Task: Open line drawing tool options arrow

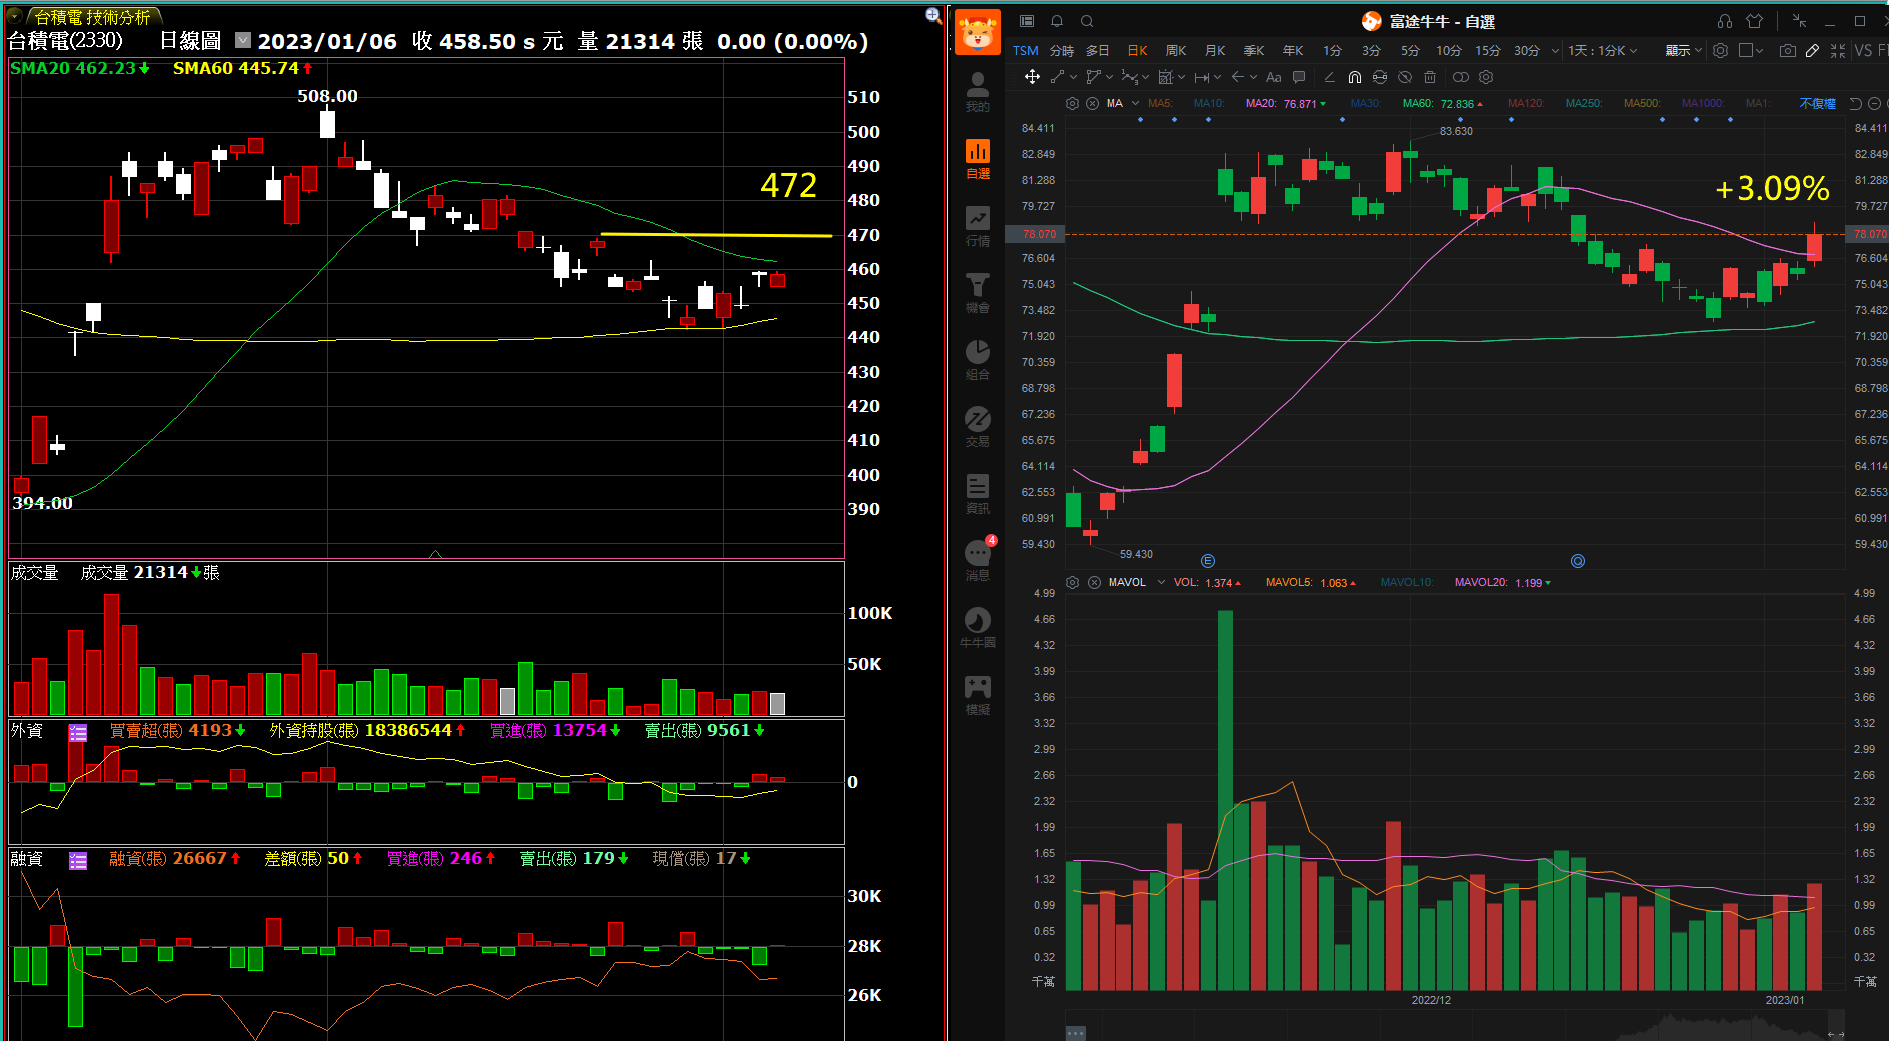Action: (1073, 77)
